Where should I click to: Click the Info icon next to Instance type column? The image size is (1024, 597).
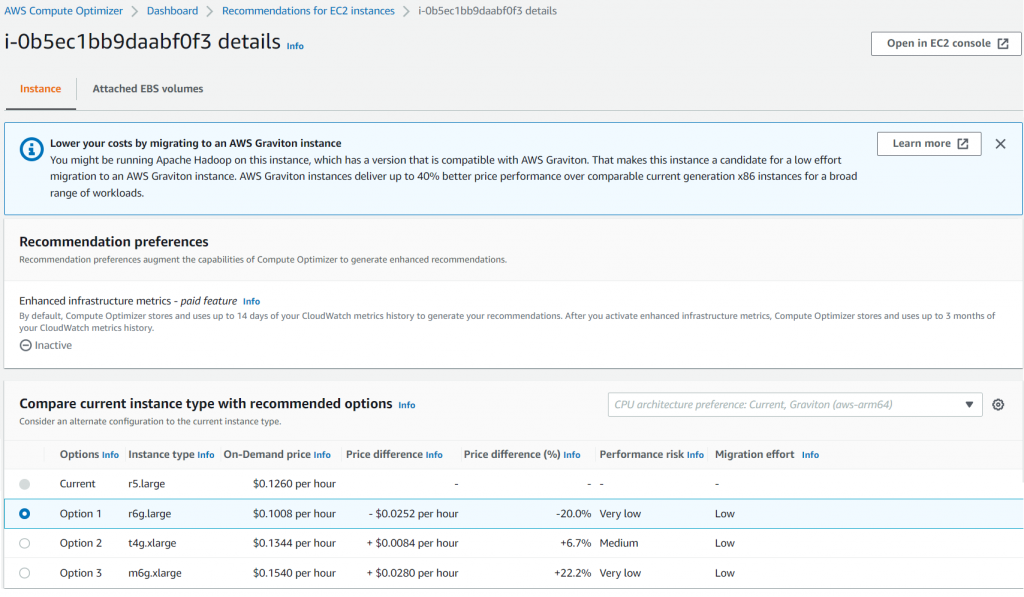coord(205,454)
